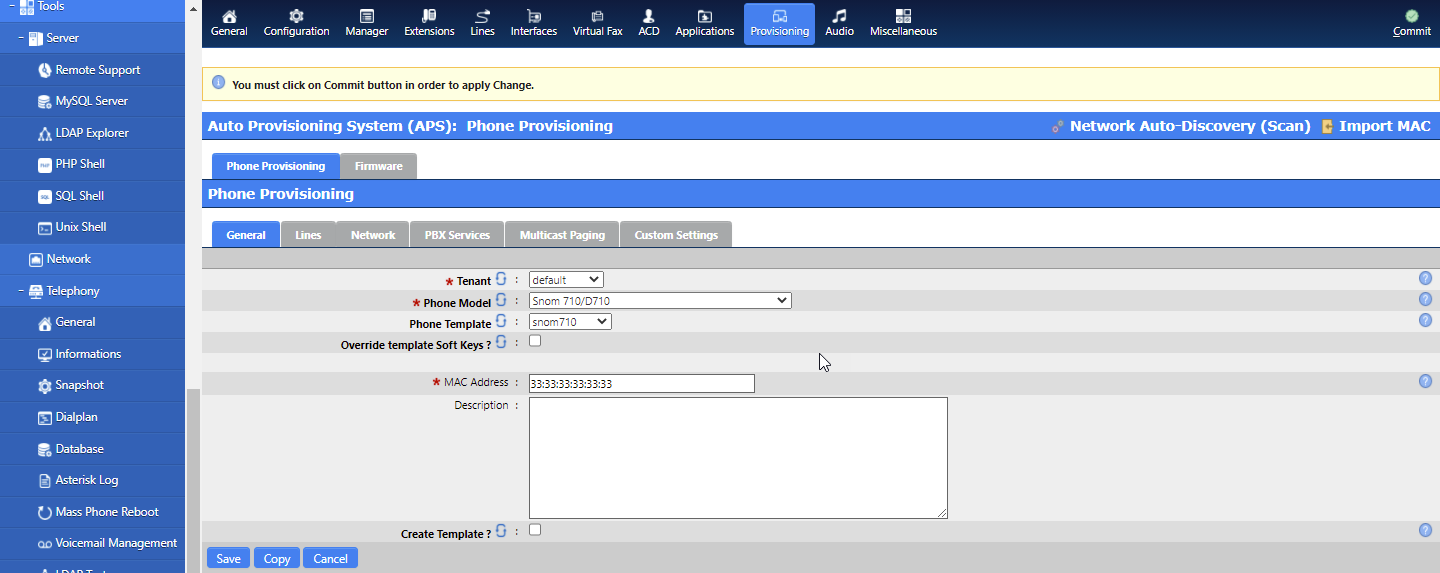Open help for Create Template option
Screen dimensions: 1440x573
1425,530
